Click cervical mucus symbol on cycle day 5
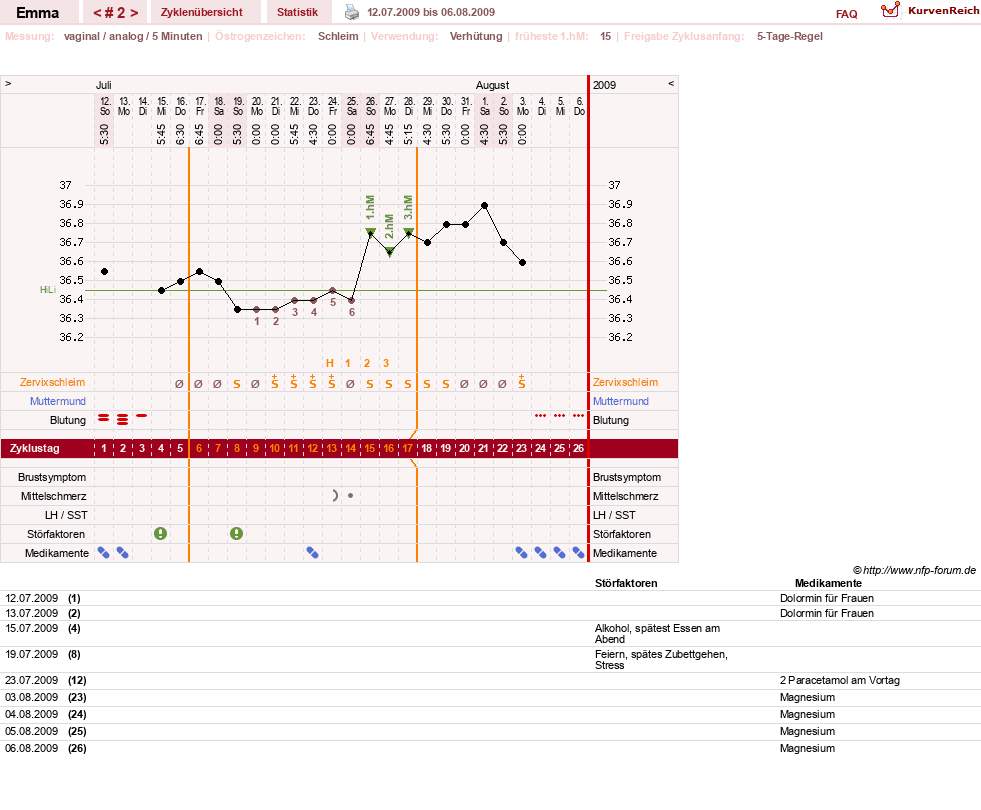 click(x=180, y=384)
